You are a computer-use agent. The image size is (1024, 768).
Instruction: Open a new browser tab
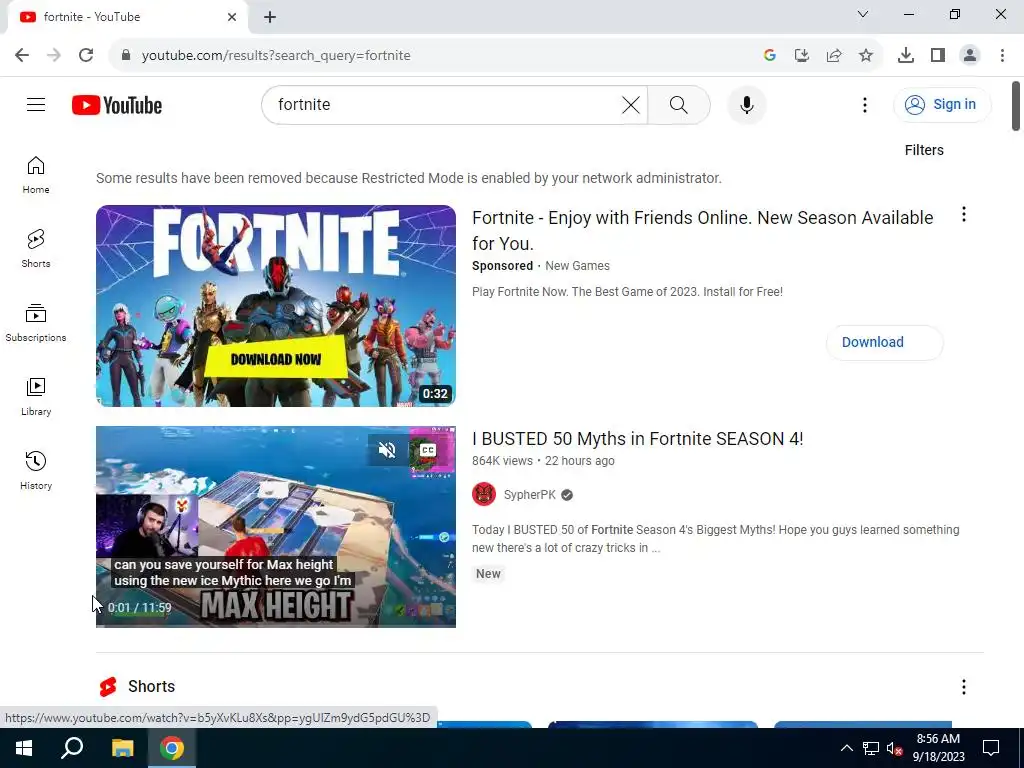[x=270, y=17]
